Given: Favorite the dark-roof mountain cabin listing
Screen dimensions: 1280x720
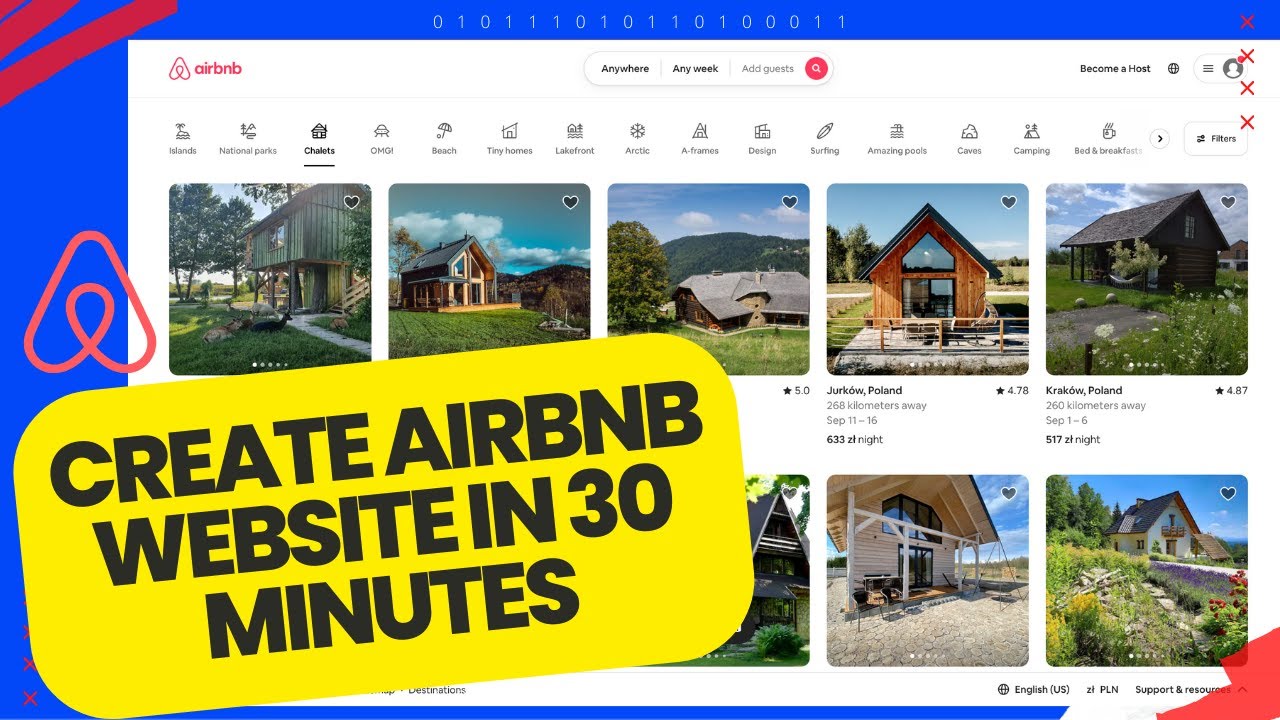Looking at the screenshot, I should pyautogui.click(x=570, y=202).
